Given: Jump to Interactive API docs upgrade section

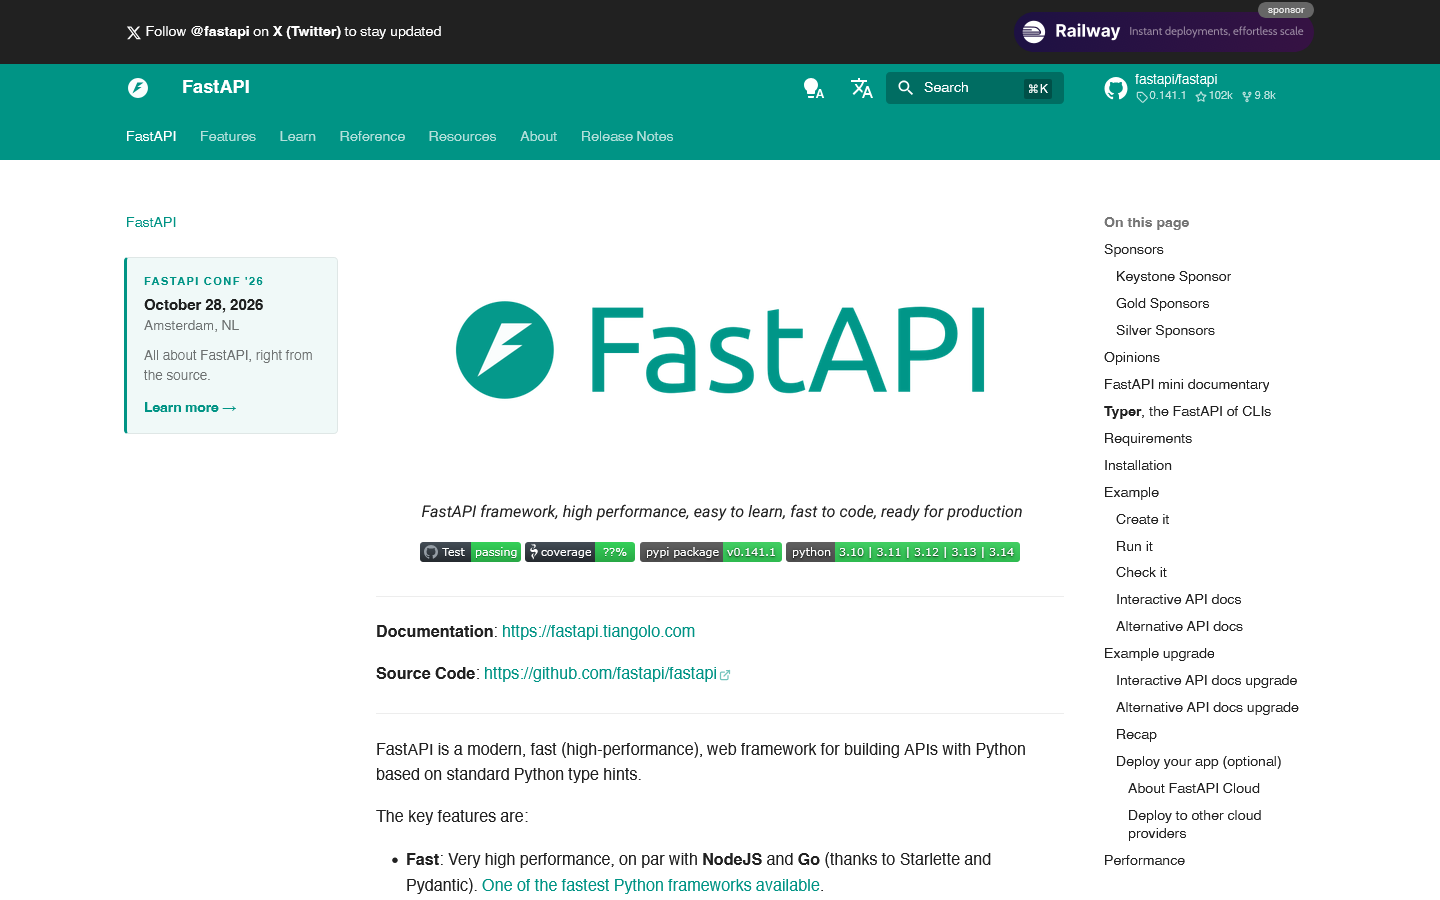Looking at the screenshot, I should coord(1206,680).
